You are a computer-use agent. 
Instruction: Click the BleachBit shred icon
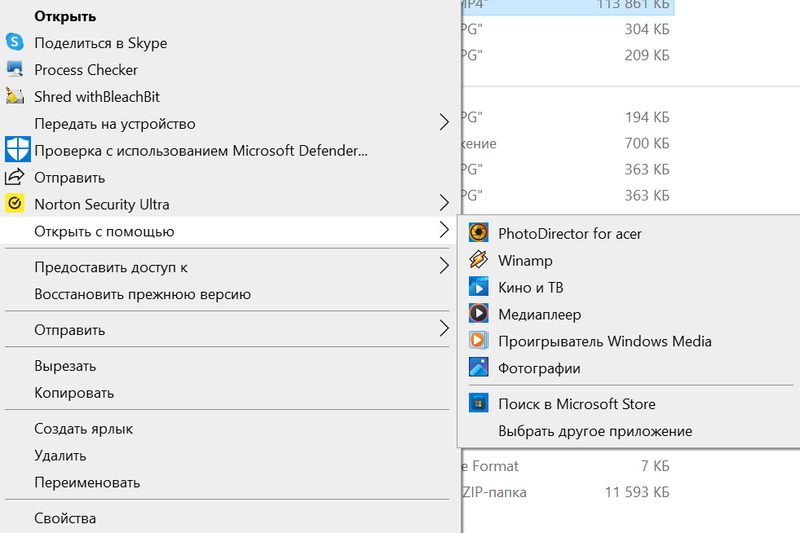click(15, 96)
